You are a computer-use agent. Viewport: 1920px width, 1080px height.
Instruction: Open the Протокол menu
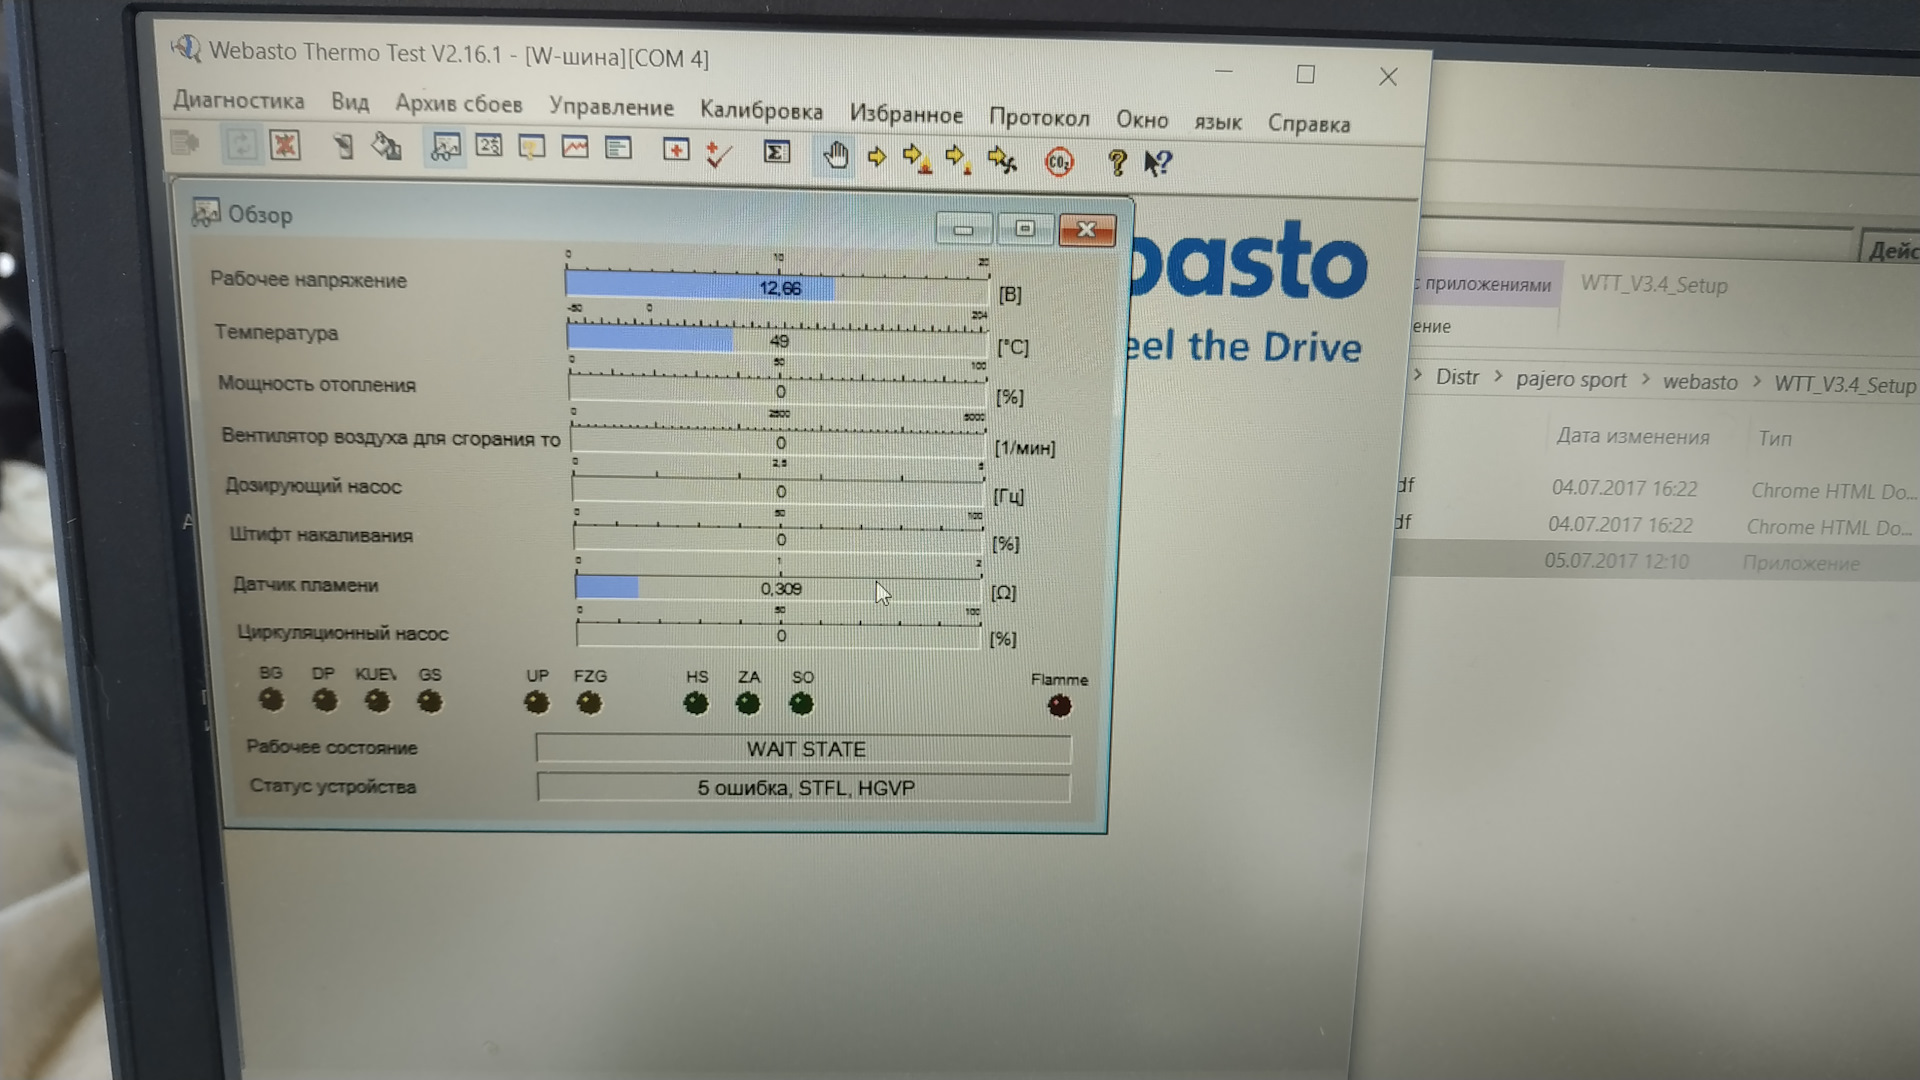1039,118
